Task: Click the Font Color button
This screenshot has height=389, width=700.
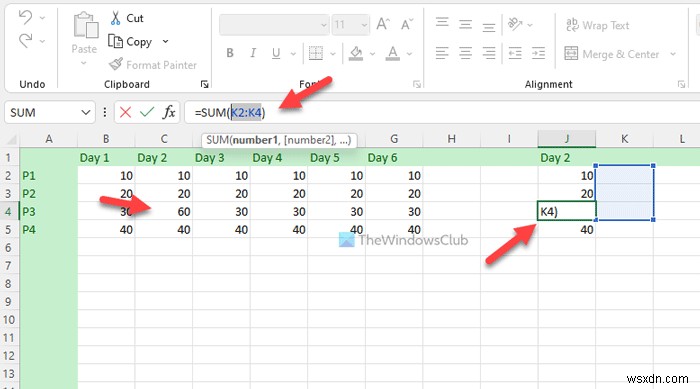Action: click(x=393, y=53)
